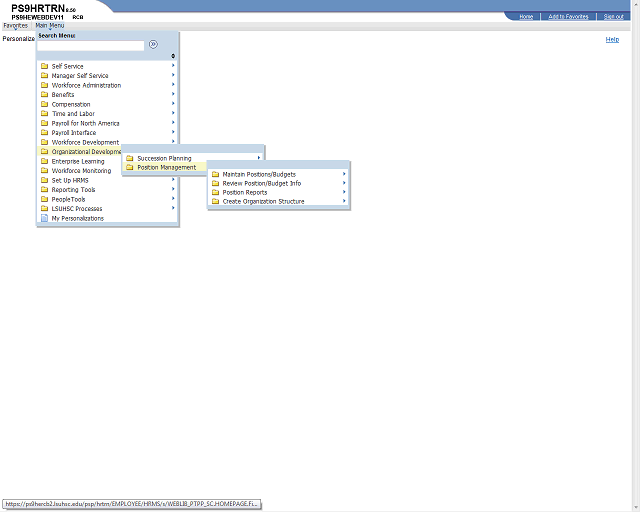Open the Help link
Screen dimensions: 640x512
(612, 39)
